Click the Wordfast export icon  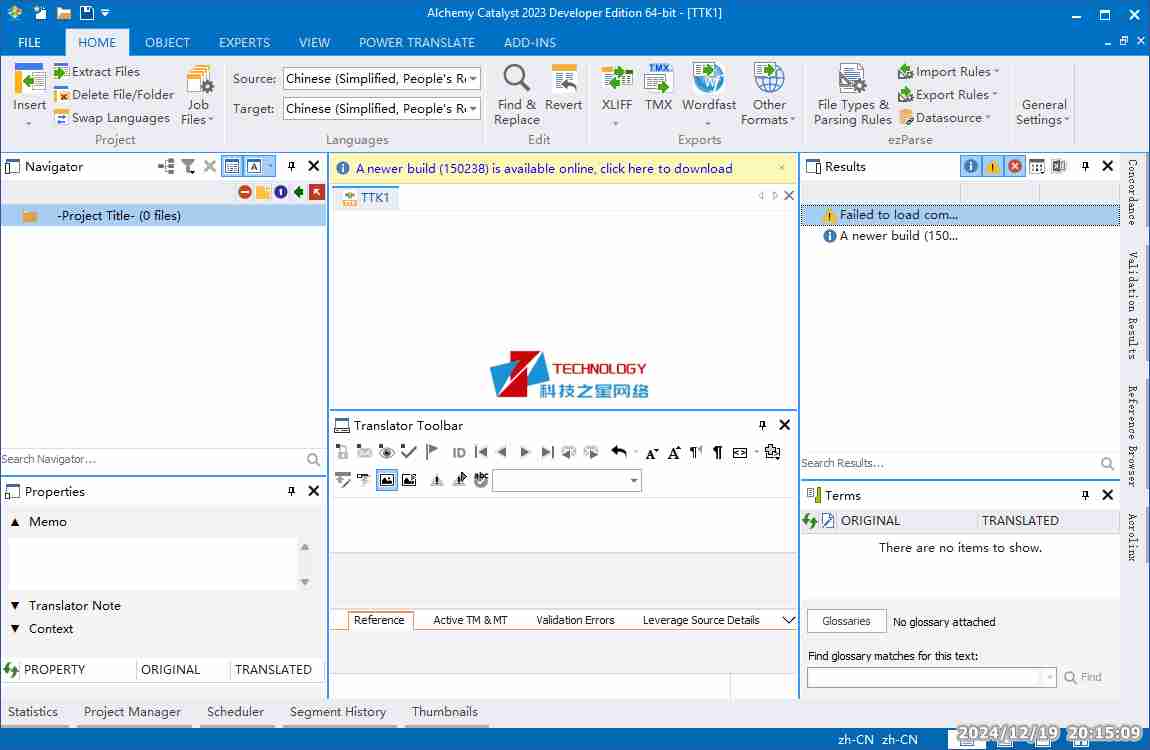(708, 79)
